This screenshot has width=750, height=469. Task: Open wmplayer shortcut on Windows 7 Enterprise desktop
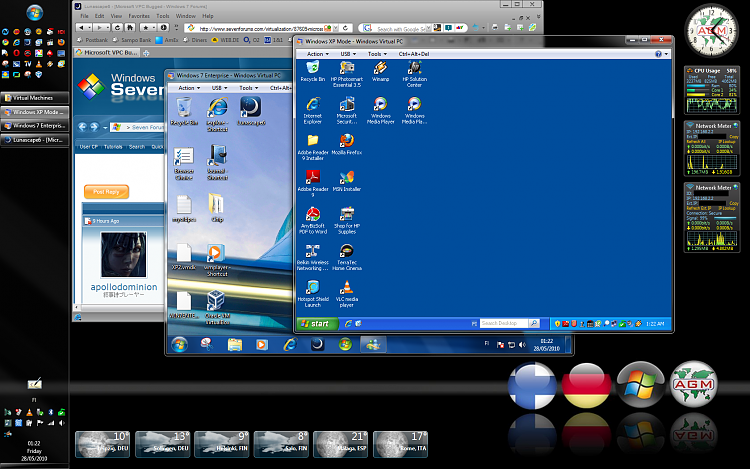(x=217, y=261)
